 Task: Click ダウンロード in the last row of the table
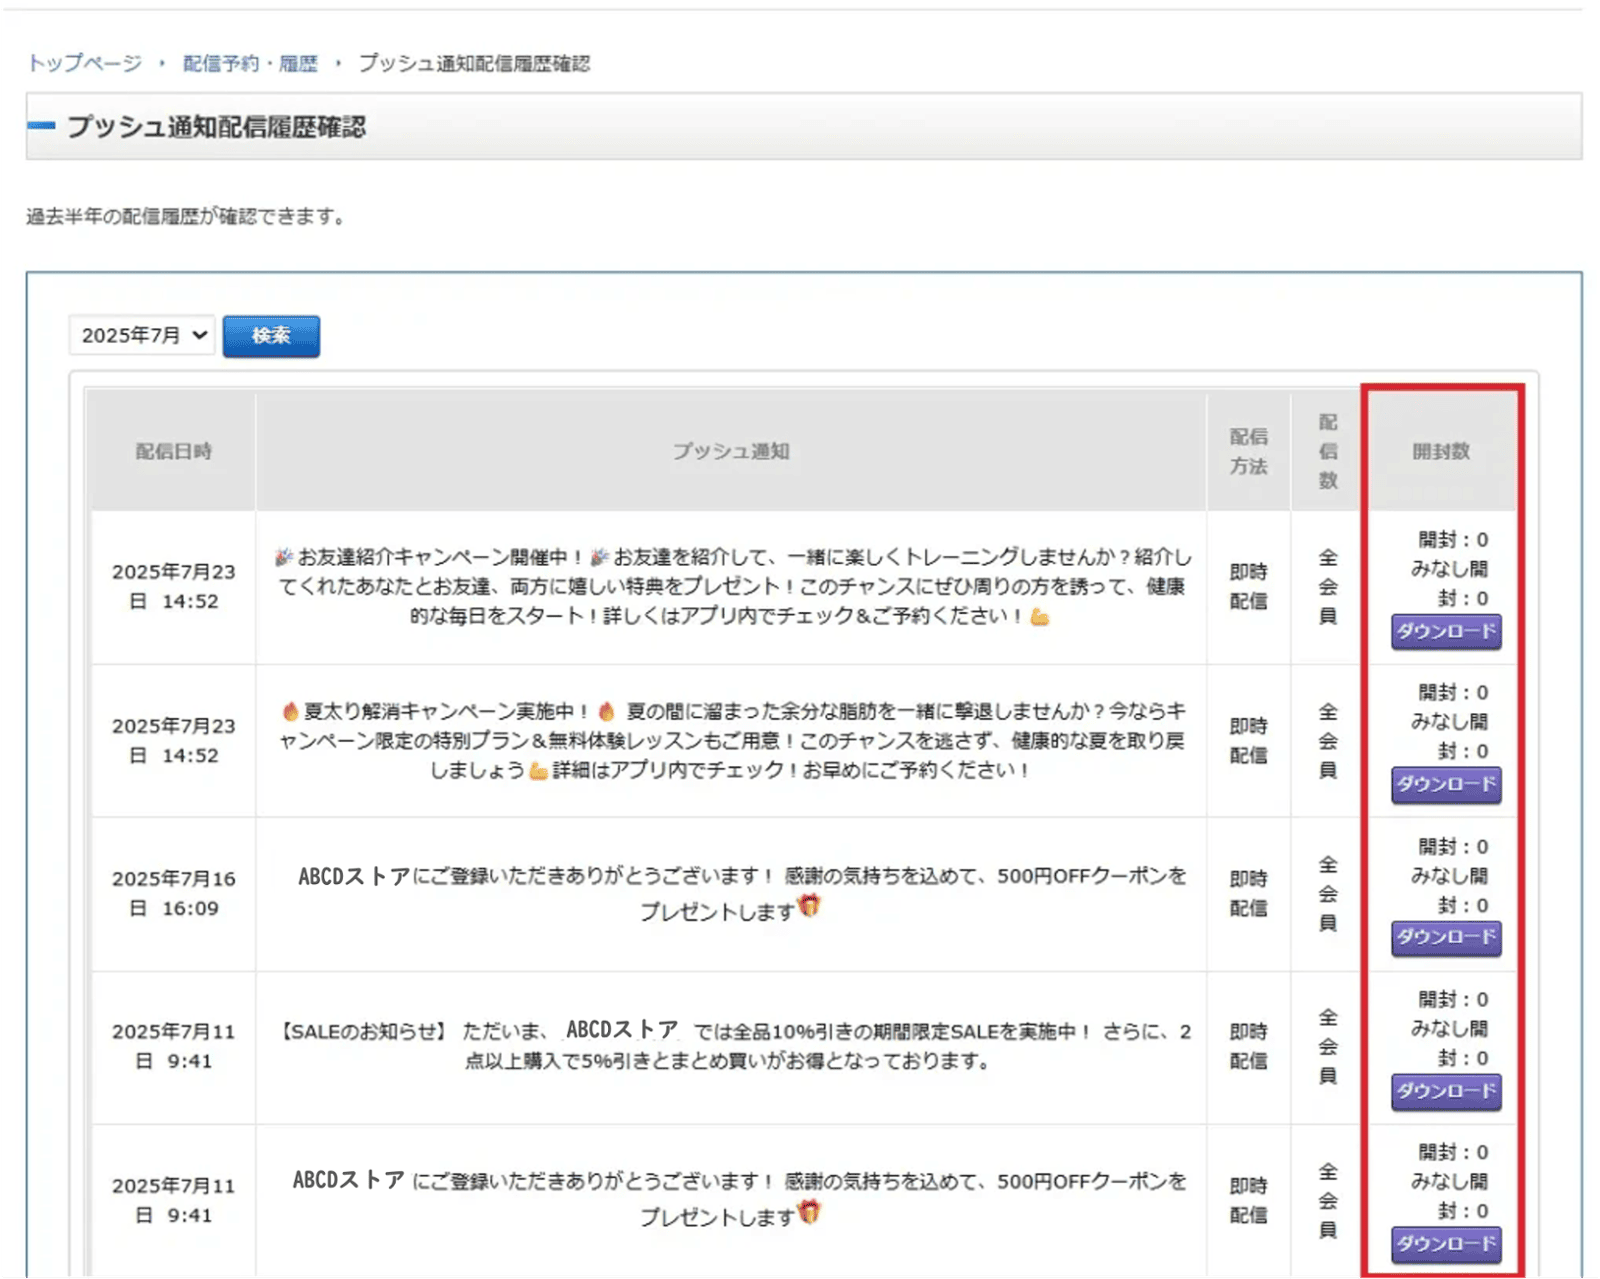click(x=1446, y=1243)
